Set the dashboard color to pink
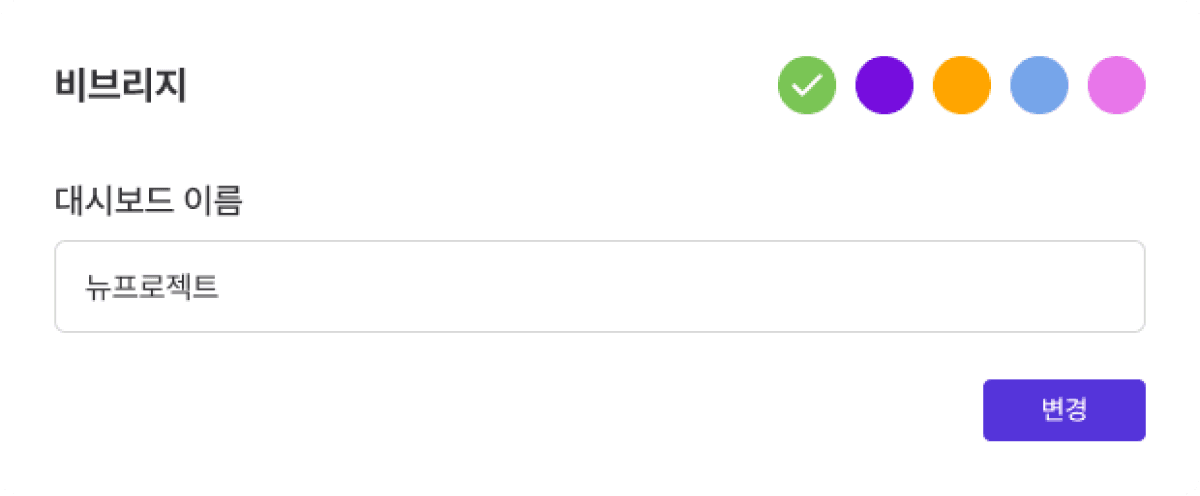Viewport: 1200px width, 496px height. 1116,85
